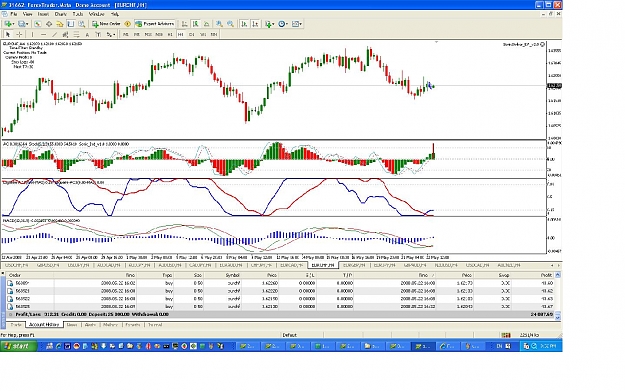Click the New Order button
The image size is (625, 391).
click(x=106, y=24)
